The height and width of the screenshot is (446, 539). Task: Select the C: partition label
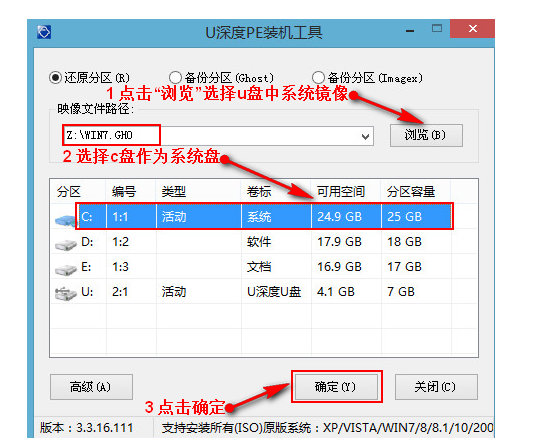86,217
